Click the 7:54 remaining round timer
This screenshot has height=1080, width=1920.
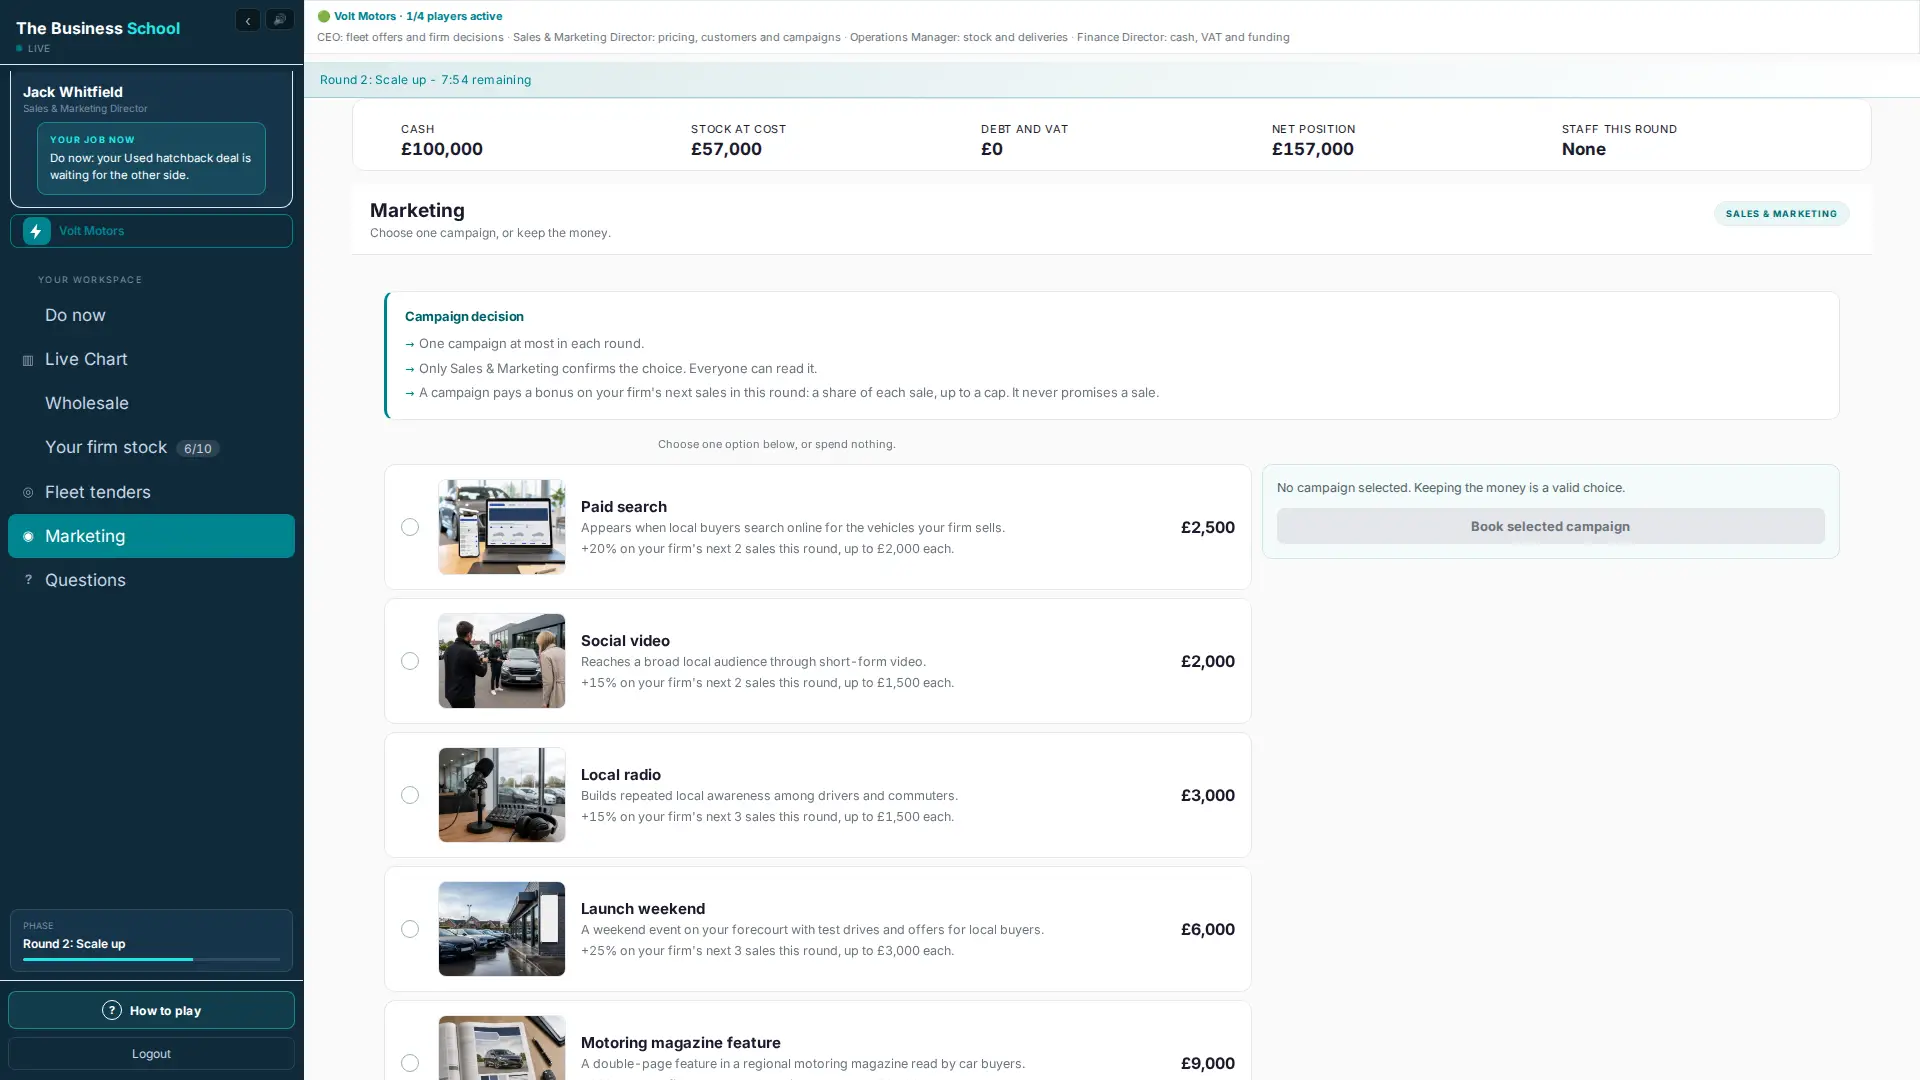tap(486, 80)
